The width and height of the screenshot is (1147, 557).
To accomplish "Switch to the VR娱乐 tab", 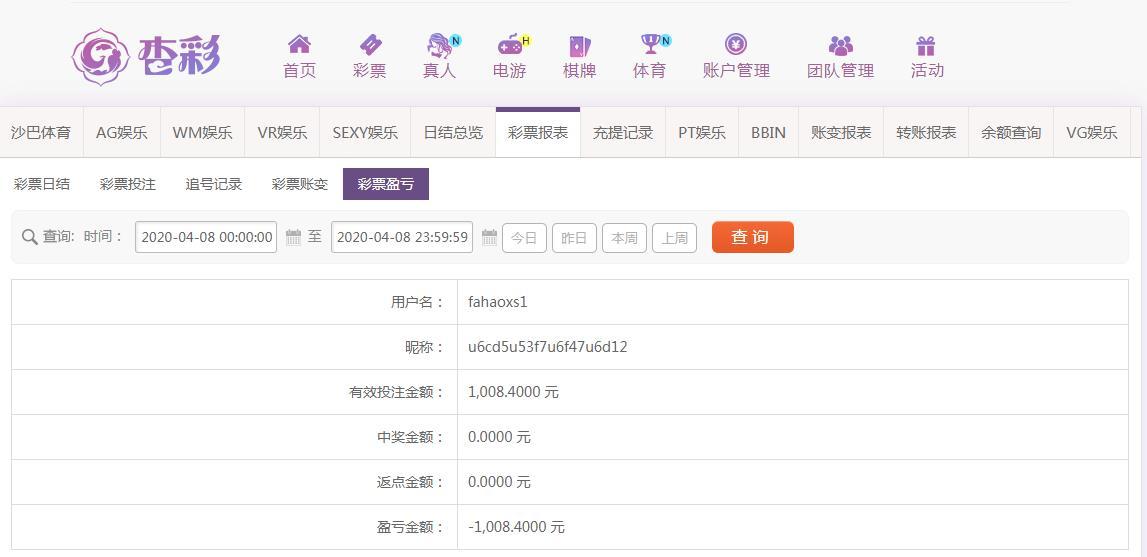I will tap(283, 132).
